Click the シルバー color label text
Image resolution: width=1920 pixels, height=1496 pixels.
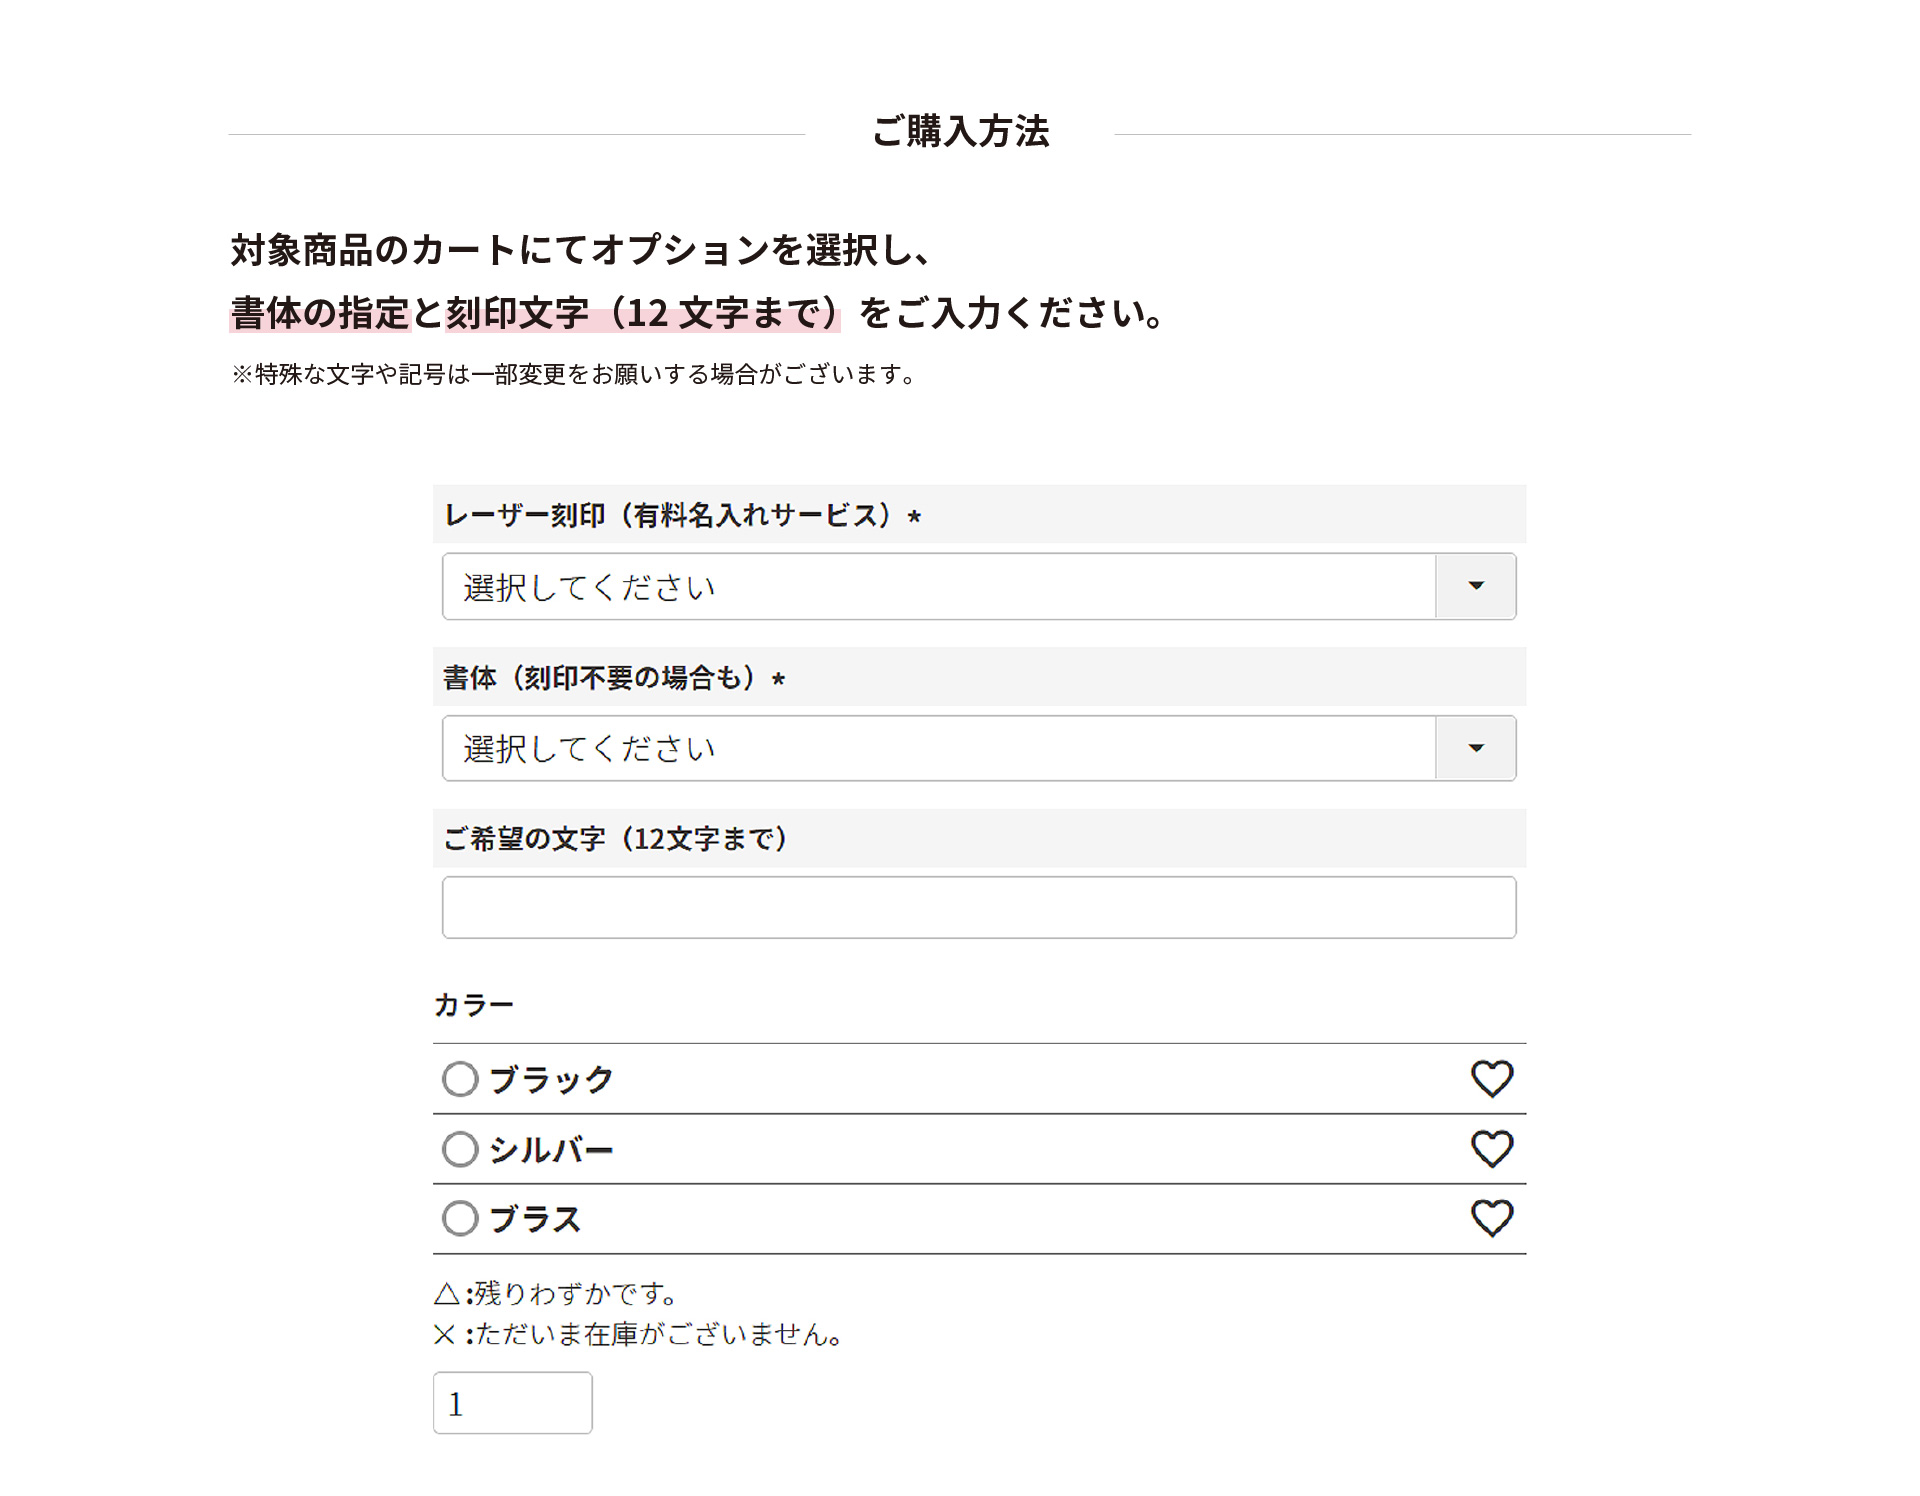[551, 1149]
